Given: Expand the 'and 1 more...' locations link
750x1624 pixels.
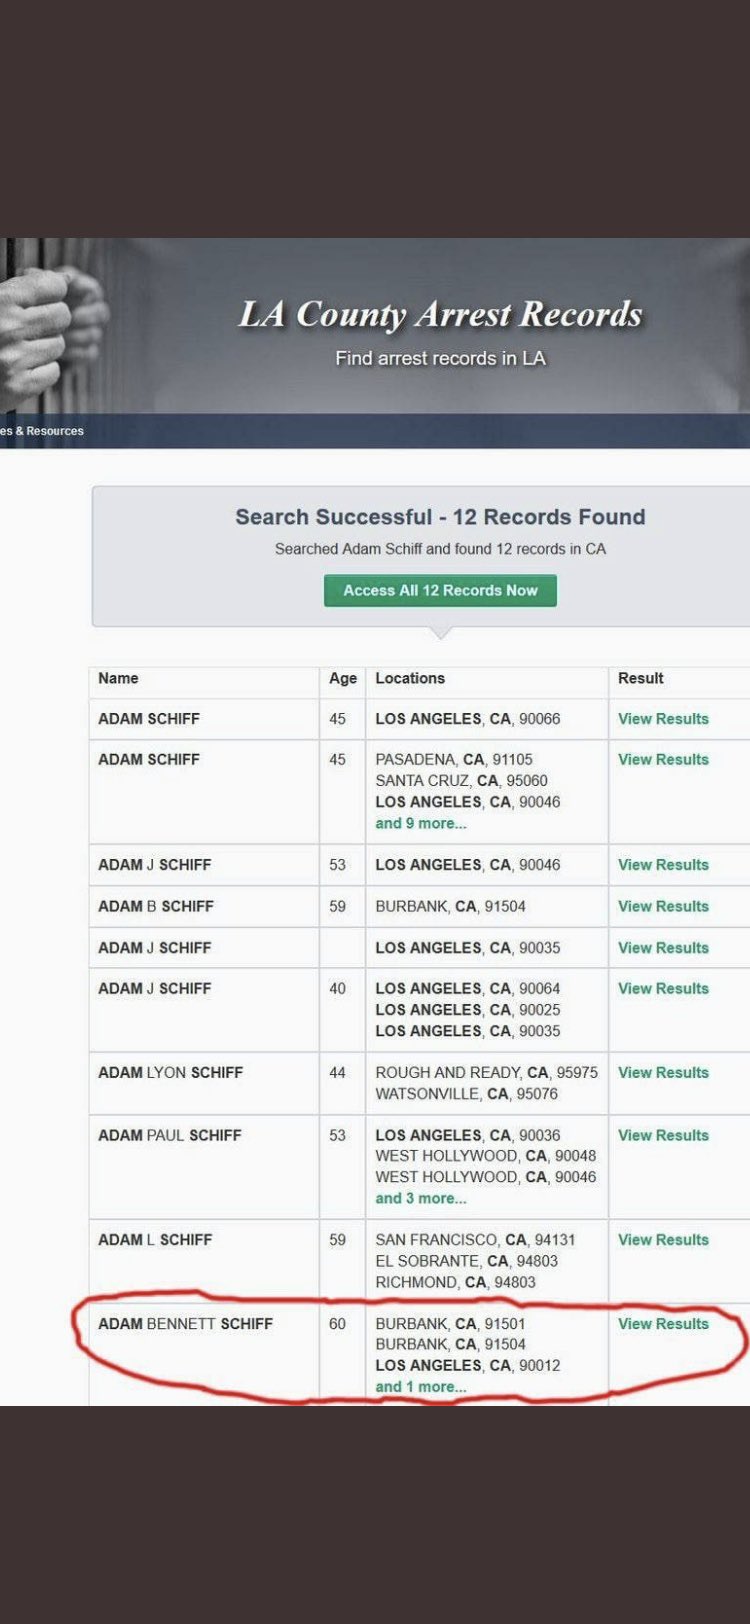Looking at the screenshot, I should 421,1387.
